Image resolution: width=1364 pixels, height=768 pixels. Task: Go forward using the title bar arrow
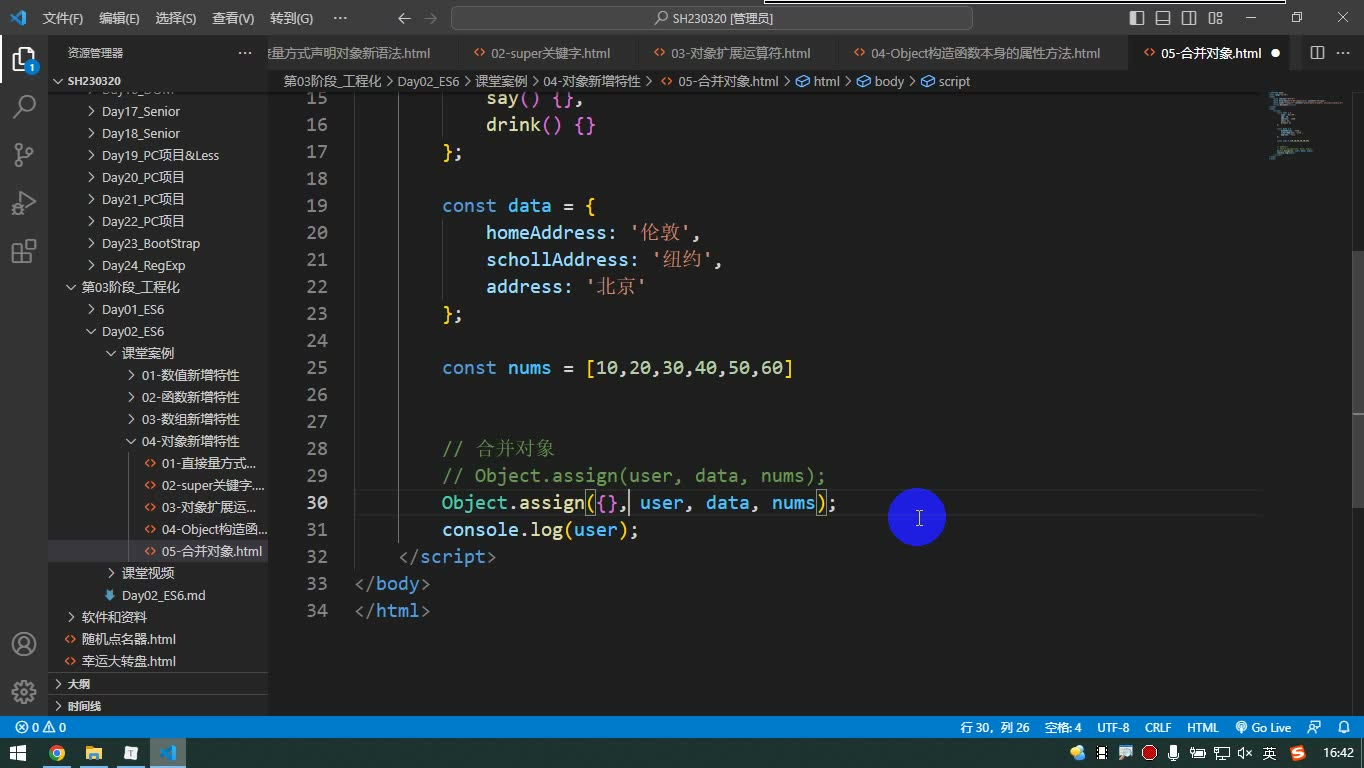(x=431, y=18)
